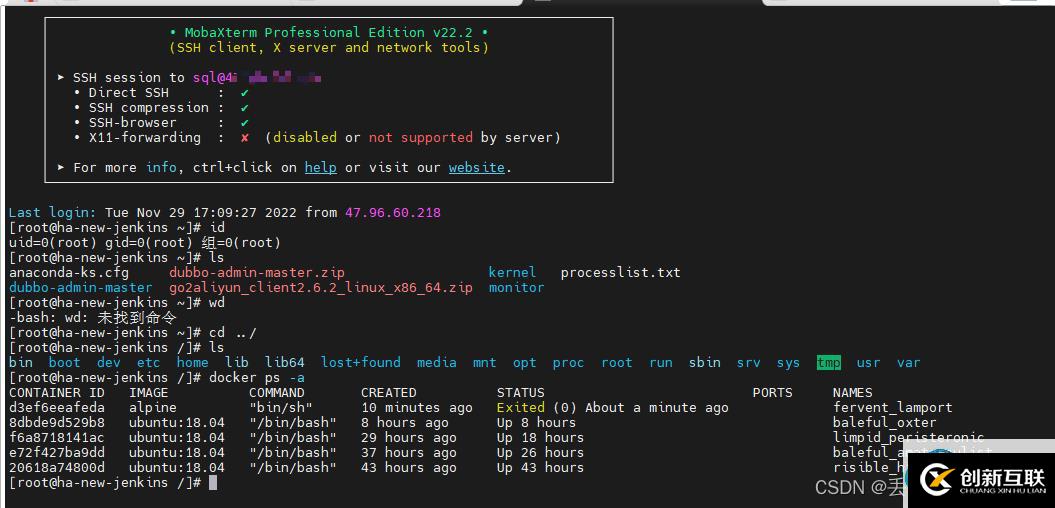Open the underlined help link
This screenshot has height=508, width=1055.
click(x=320, y=168)
